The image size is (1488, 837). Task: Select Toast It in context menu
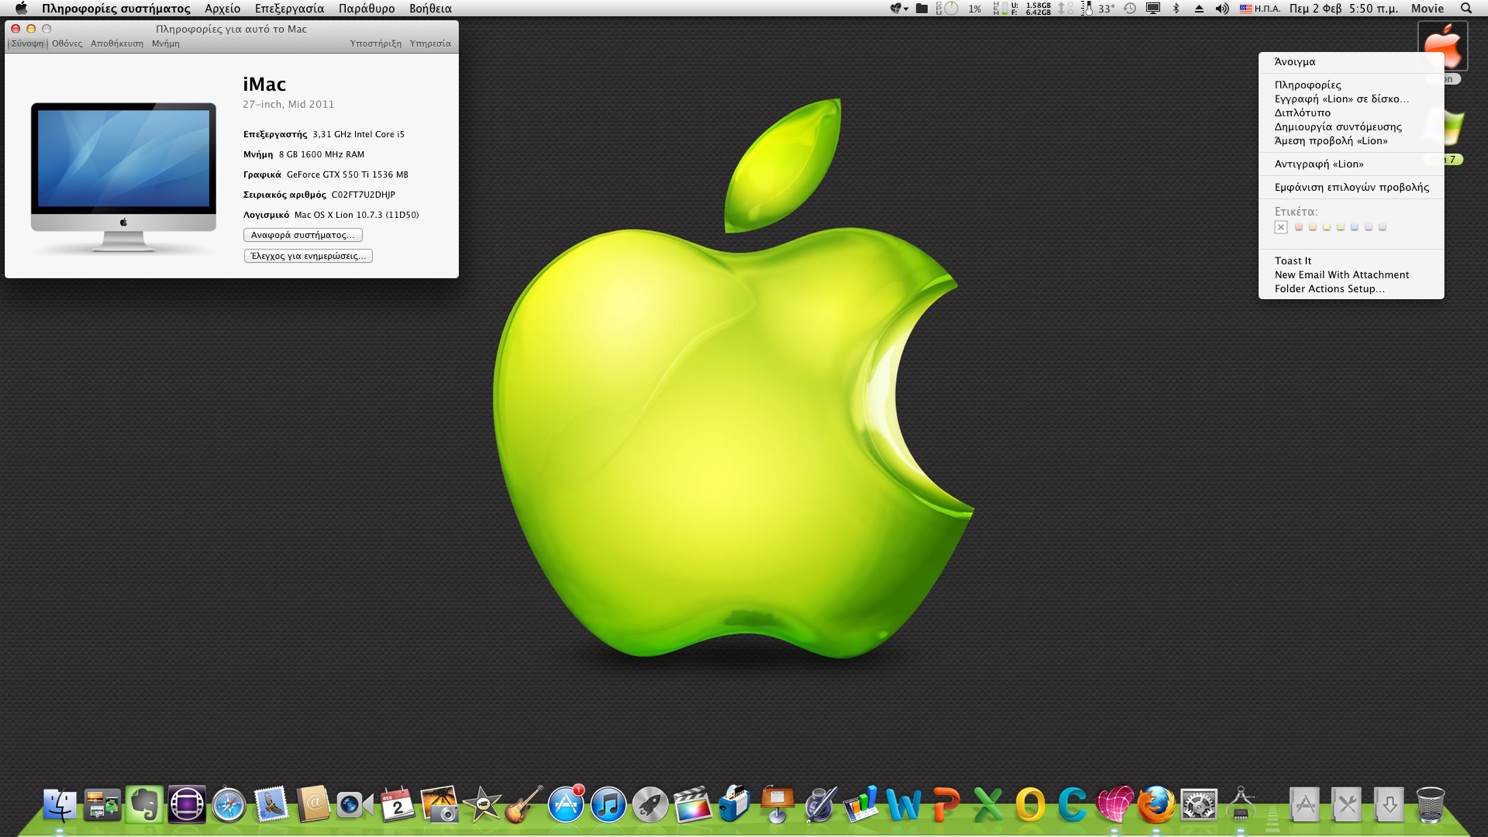1351,261
